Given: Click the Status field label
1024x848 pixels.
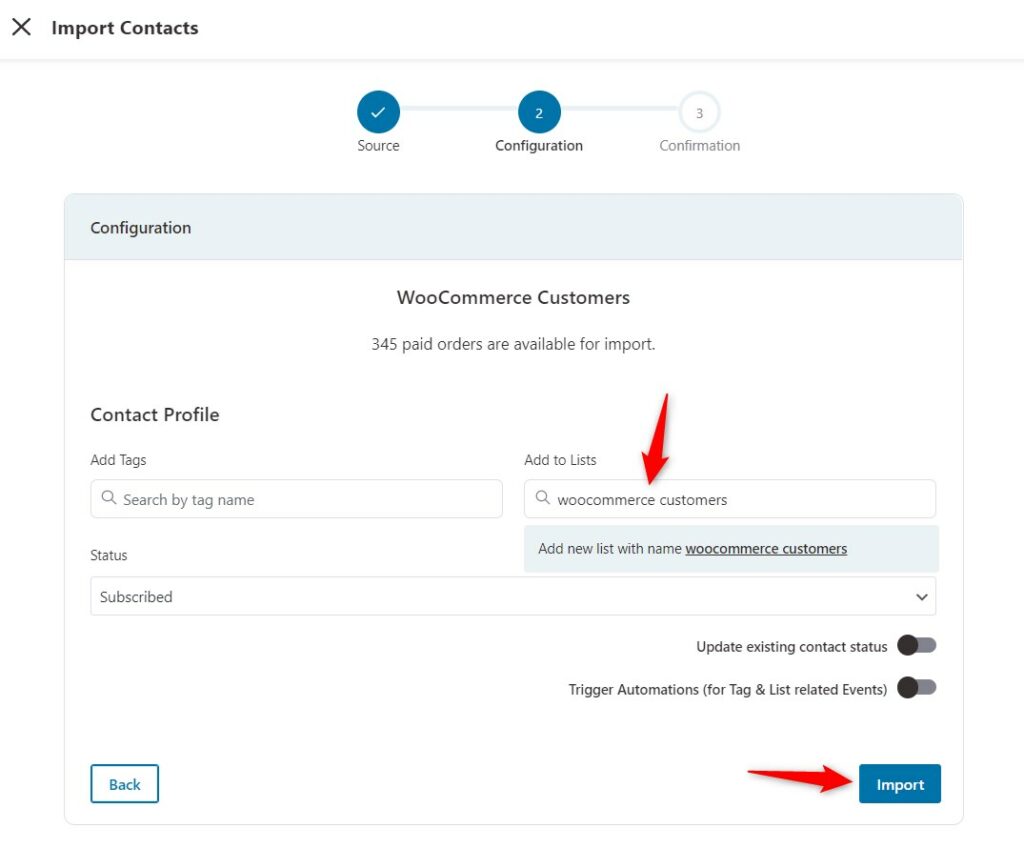Looking at the screenshot, I should coord(108,555).
